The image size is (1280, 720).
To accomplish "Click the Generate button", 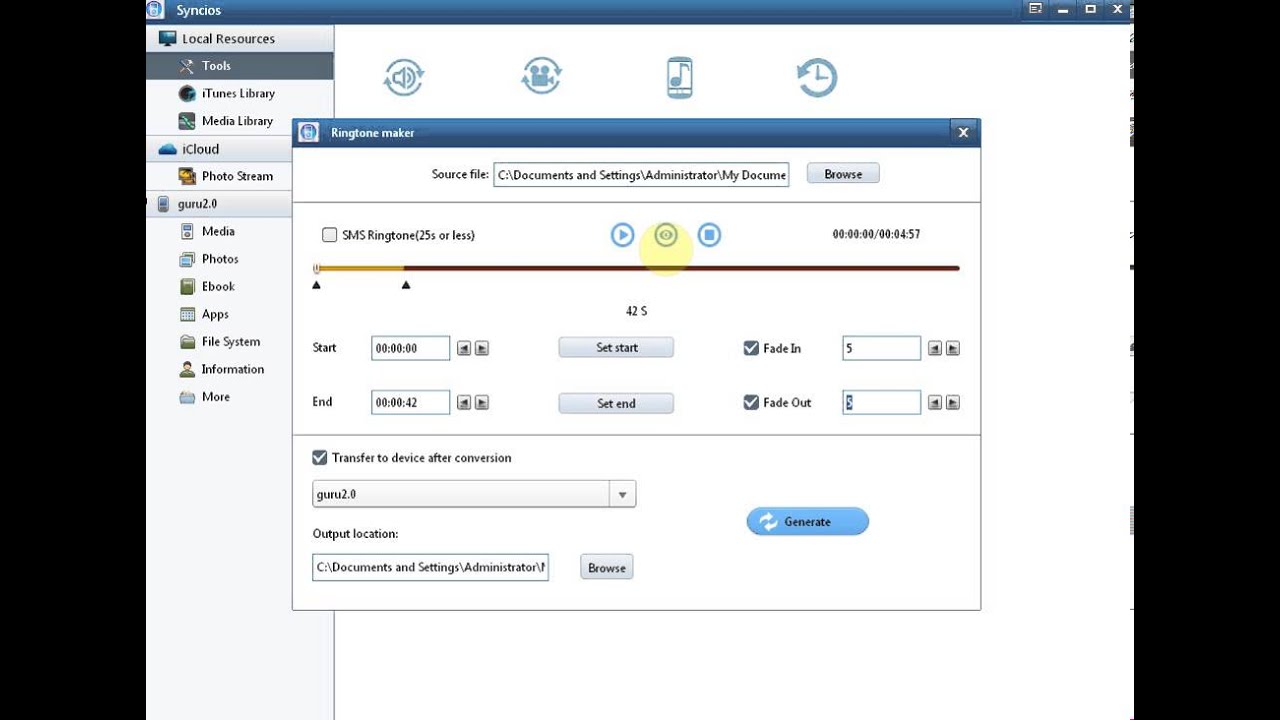I will [808, 521].
